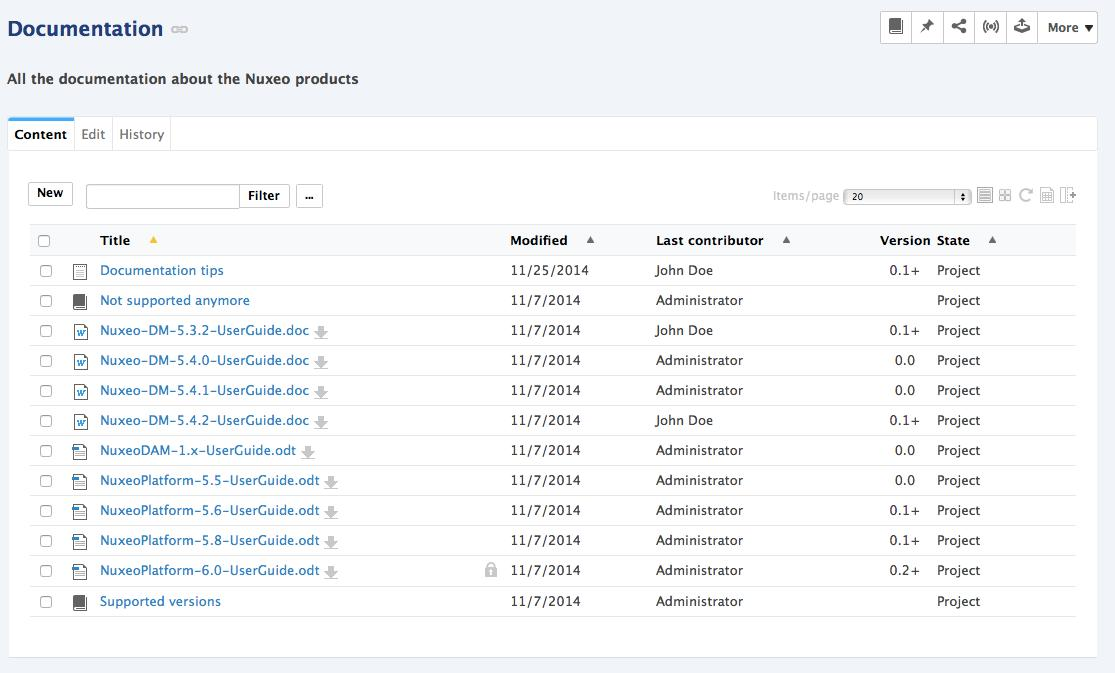This screenshot has width=1115, height=673.
Task: Switch to the Edit tab
Action: (93, 134)
